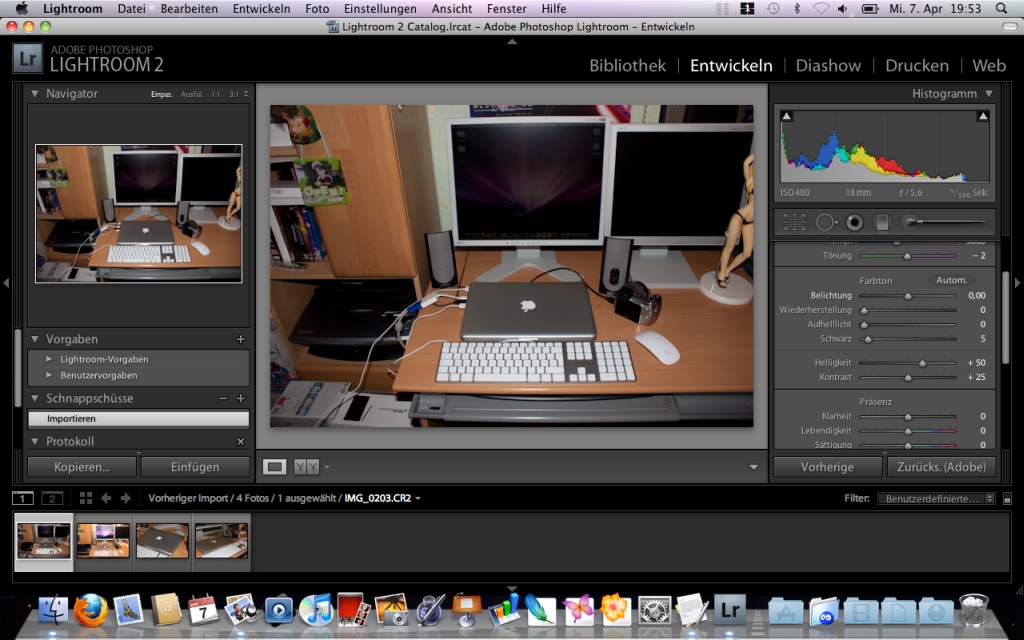The height and width of the screenshot is (640, 1024).
Task: Toggle highlight clipping indicator in histogram
Action: point(983,116)
